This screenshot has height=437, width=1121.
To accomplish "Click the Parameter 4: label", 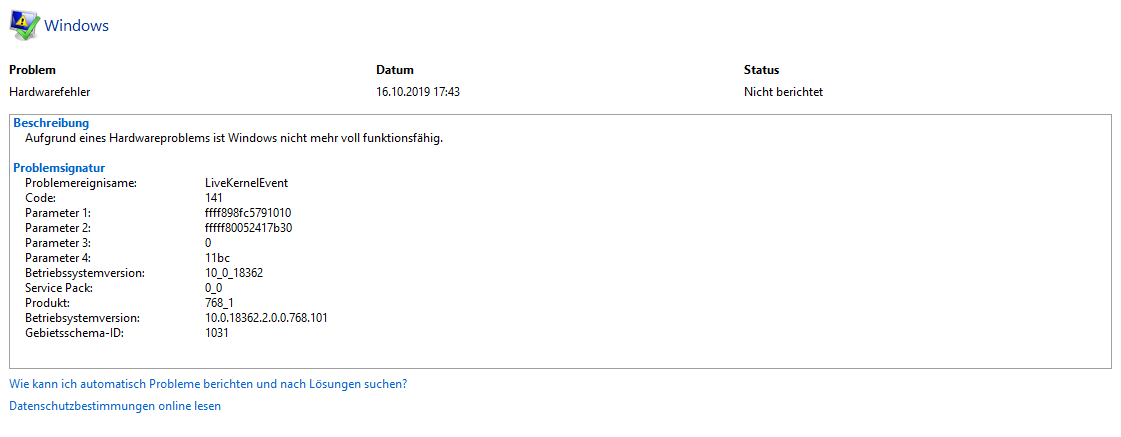I will (x=58, y=257).
